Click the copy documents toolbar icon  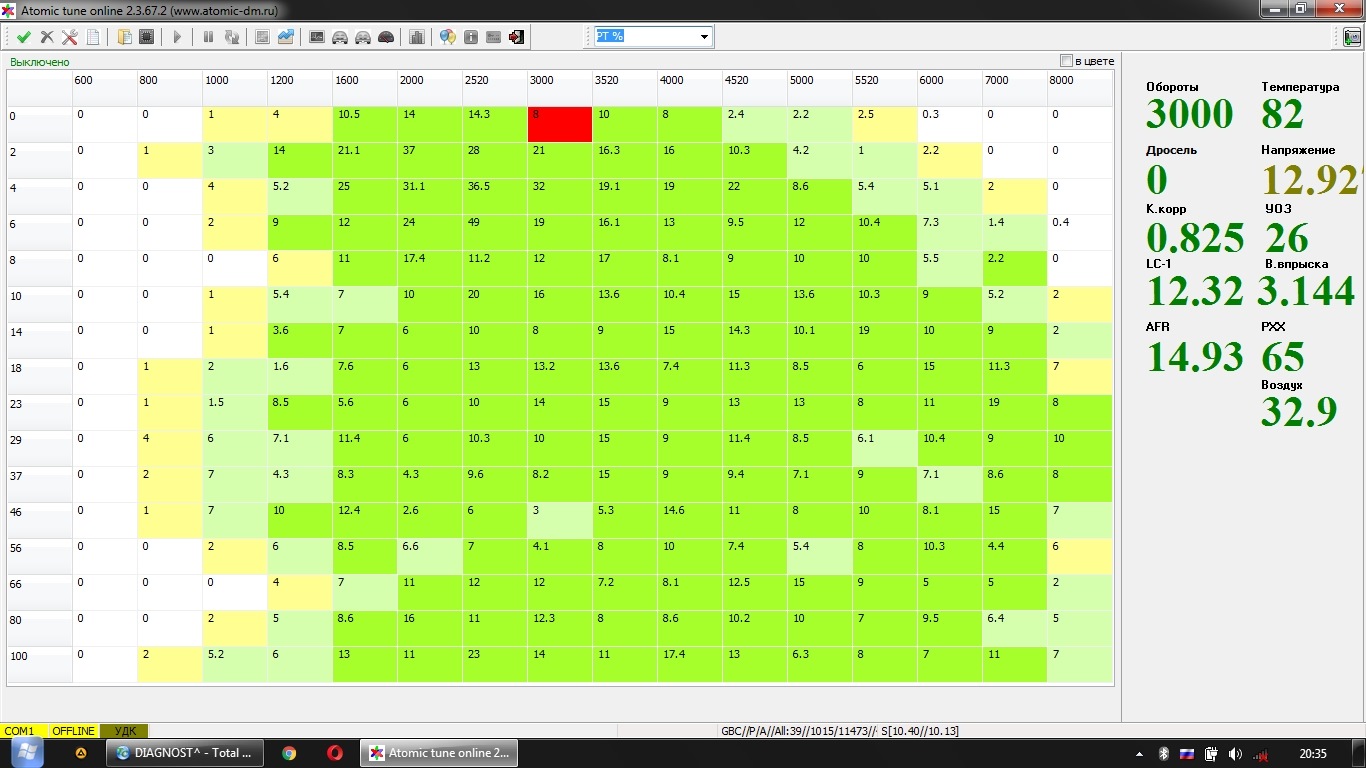125,37
